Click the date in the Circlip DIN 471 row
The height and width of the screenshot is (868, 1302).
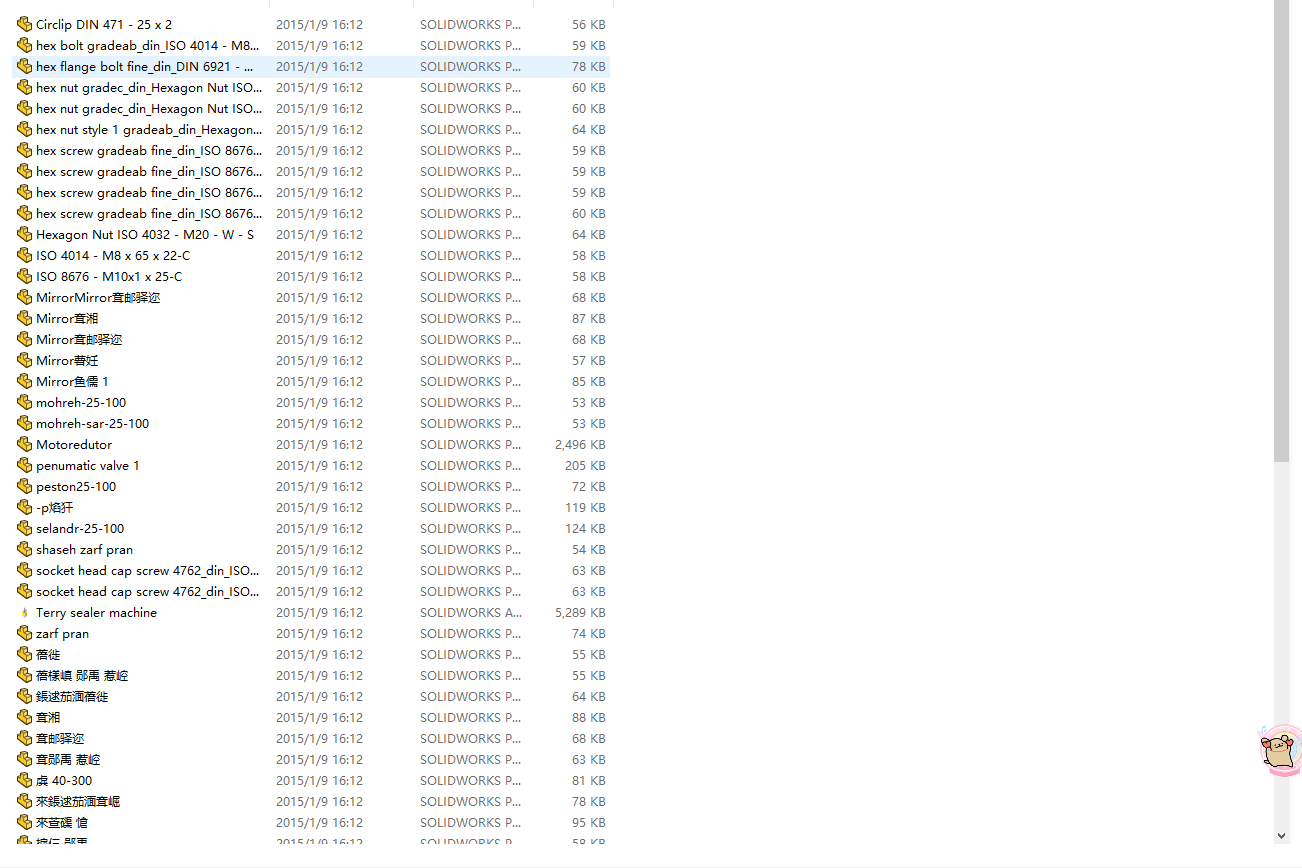click(x=319, y=24)
